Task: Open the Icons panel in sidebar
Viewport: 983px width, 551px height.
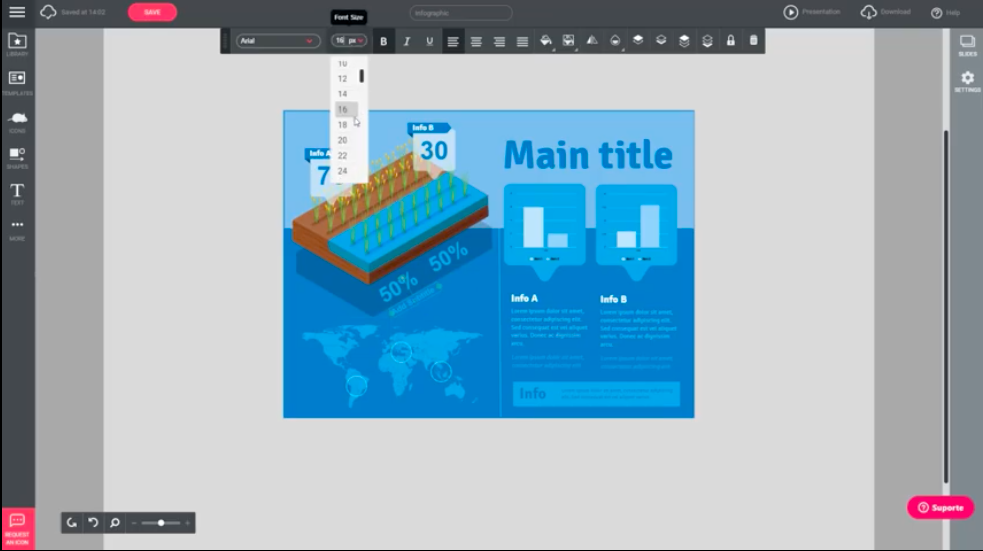Action: 17,119
